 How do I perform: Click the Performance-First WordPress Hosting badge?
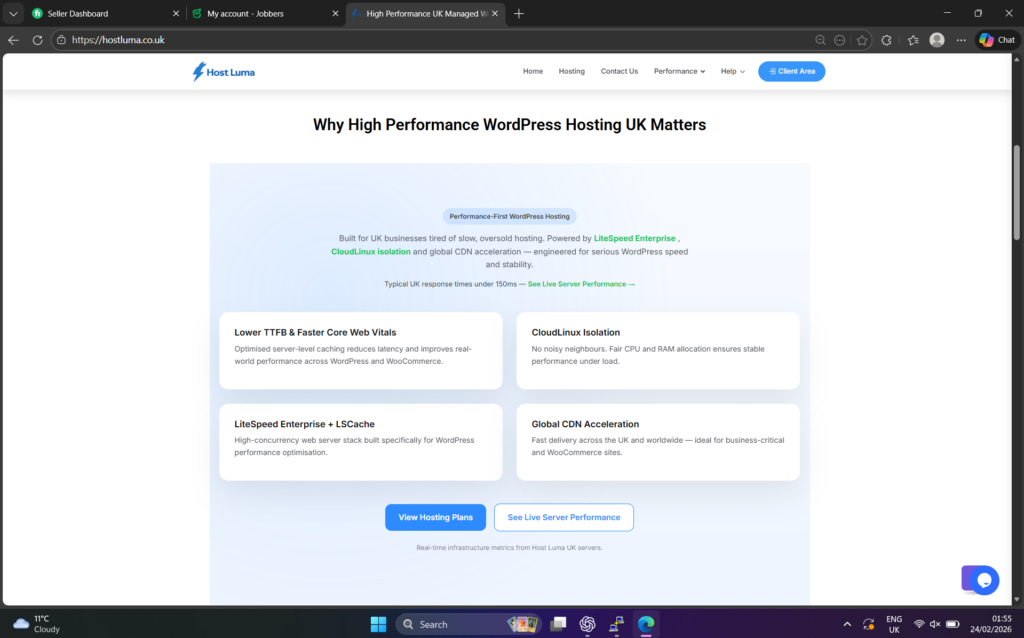pyautogui.click(x=509, y=216)
